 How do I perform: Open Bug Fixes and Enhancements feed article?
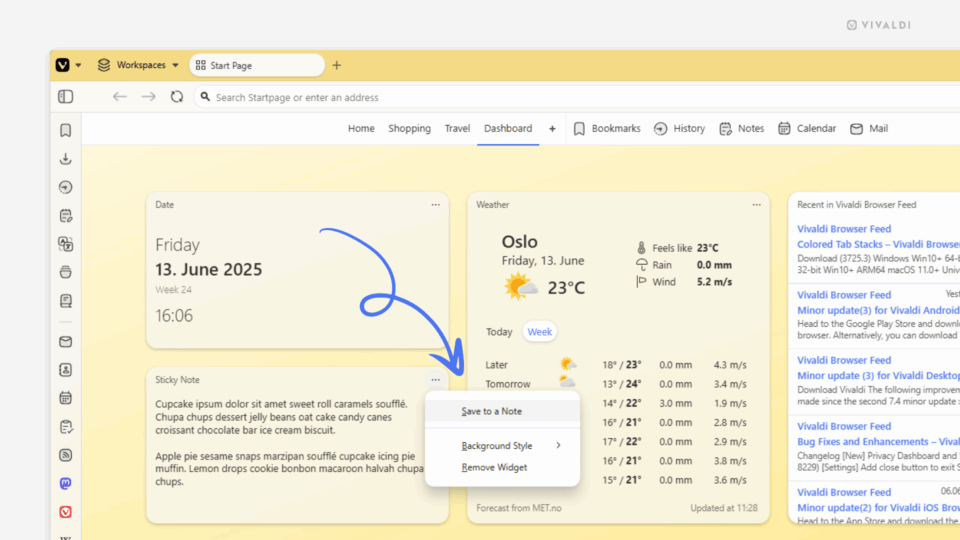(878, 442)
